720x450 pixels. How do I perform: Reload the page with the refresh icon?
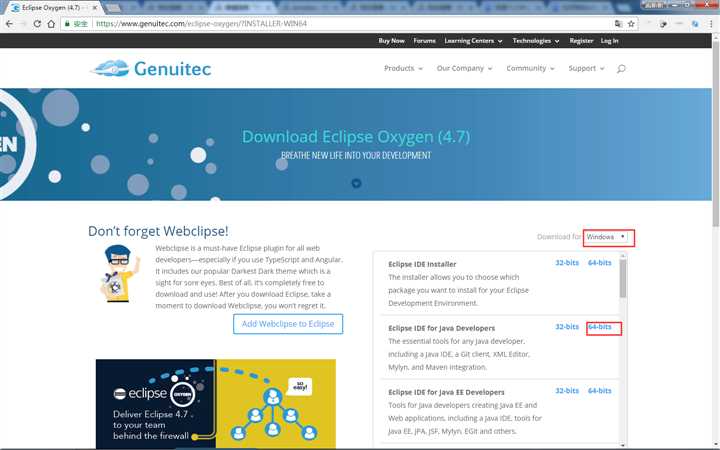point(37,24)
